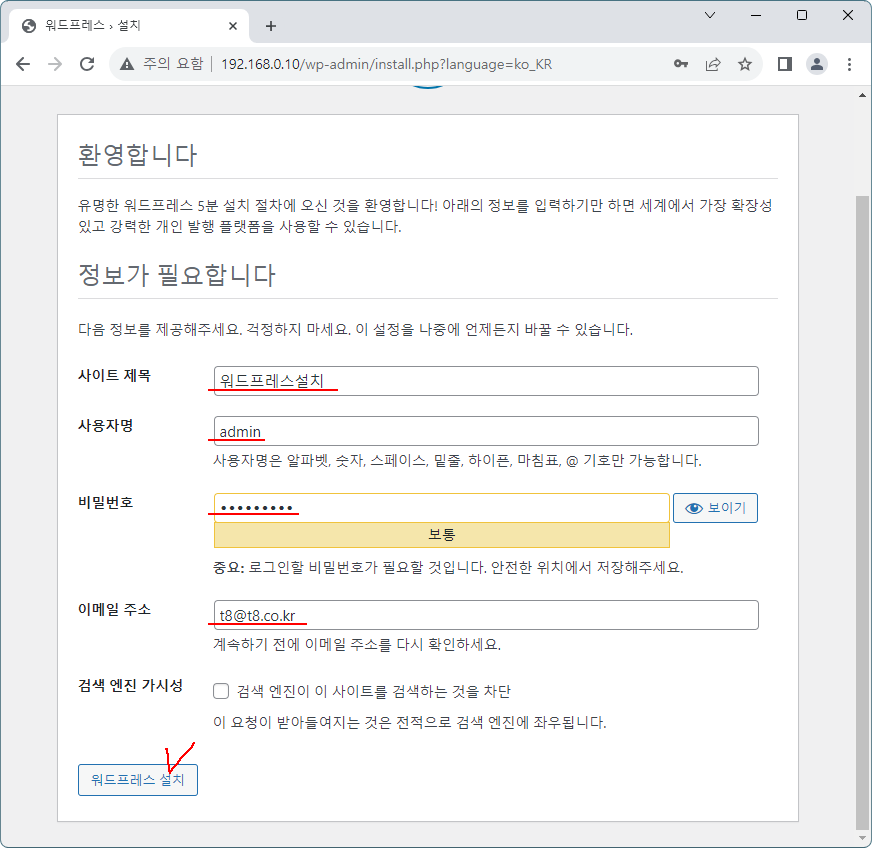The image size is (872, 848).
Task: Focus the address bar URL
Action: (387, 64)
